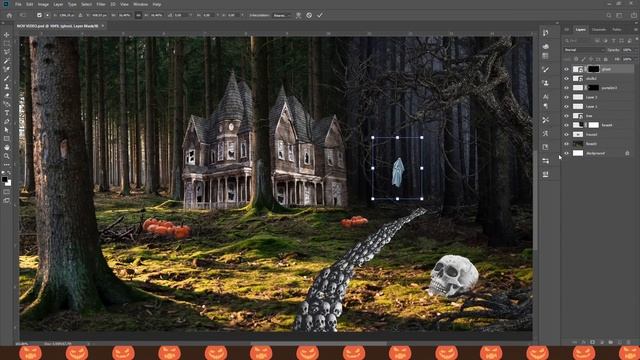Swap foreground and background colors arrow
Viewport: 640px width, 360px height.
tap(9, 174)
